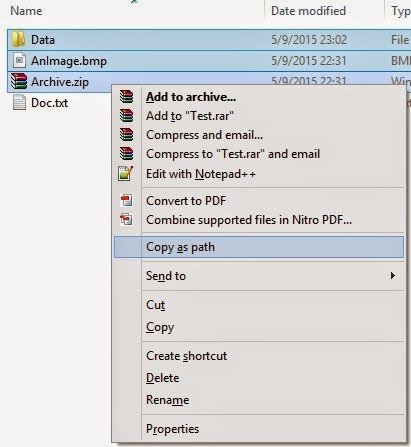Select the Archive.zip file name
This screenshot has width=411, height=447.
click(60, 82)
